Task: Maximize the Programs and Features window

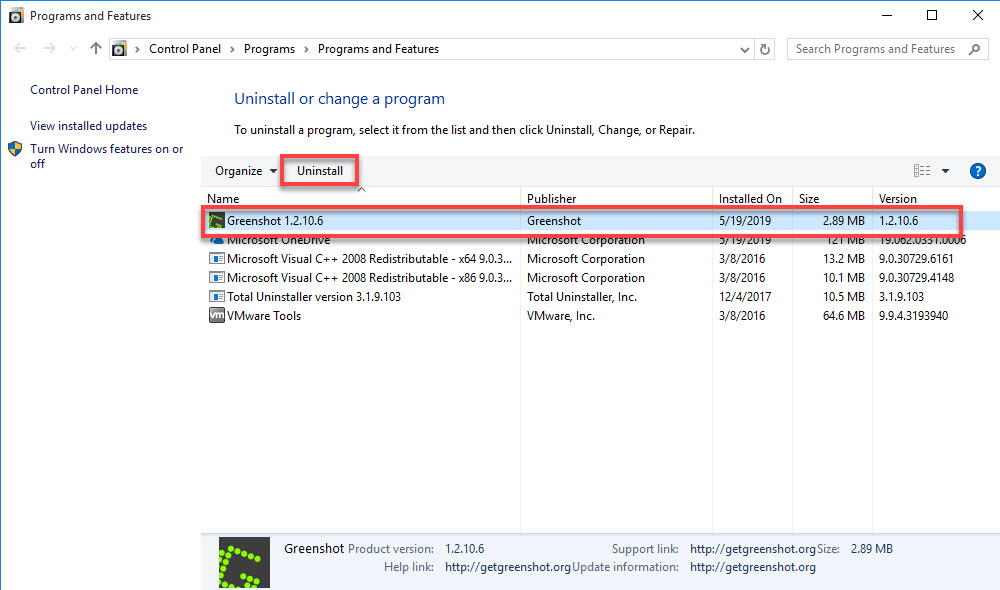Action: pos(932,15)
